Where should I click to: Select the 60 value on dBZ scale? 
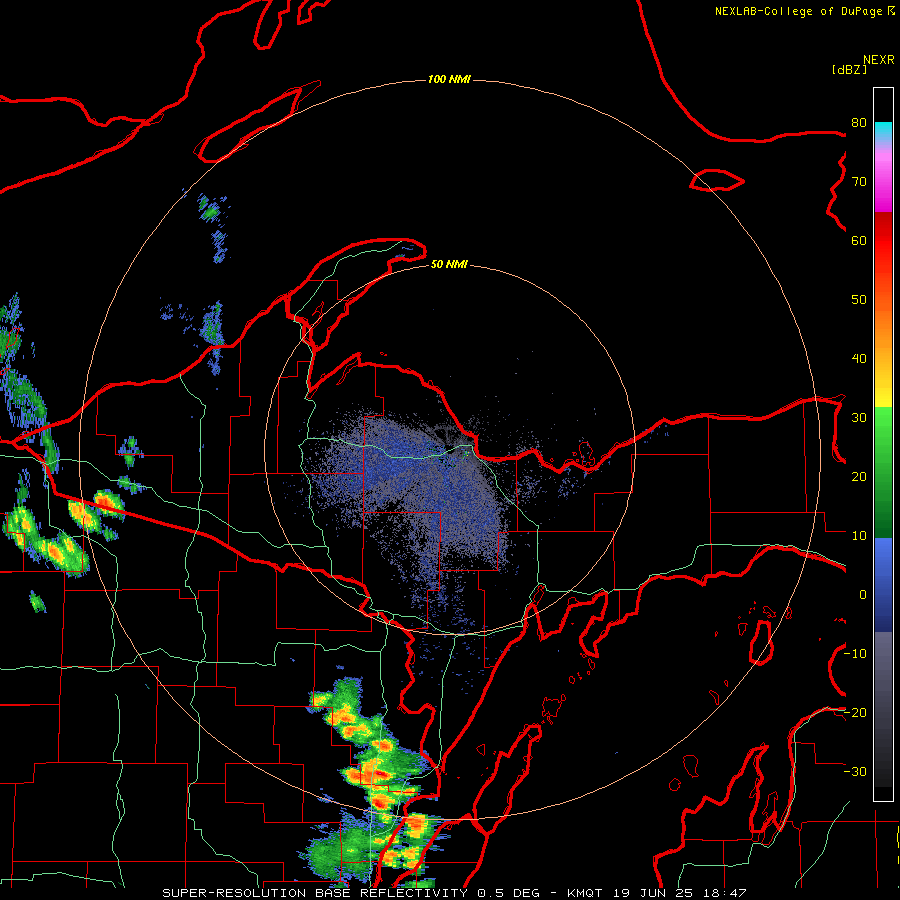[x=859, y=241]
